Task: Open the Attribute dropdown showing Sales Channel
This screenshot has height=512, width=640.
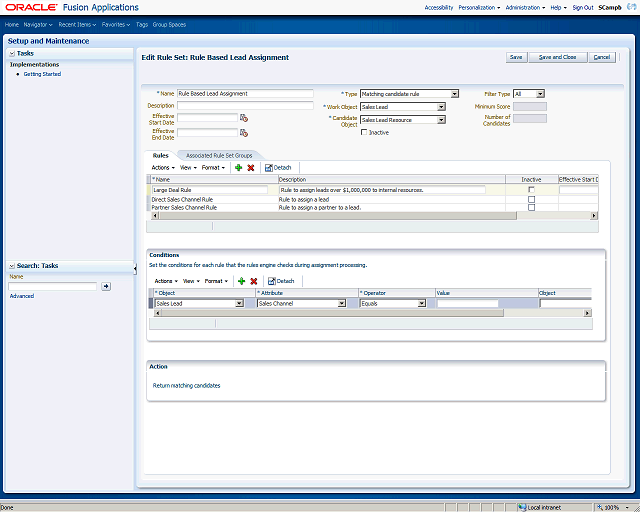Action: tap(342, 303)
